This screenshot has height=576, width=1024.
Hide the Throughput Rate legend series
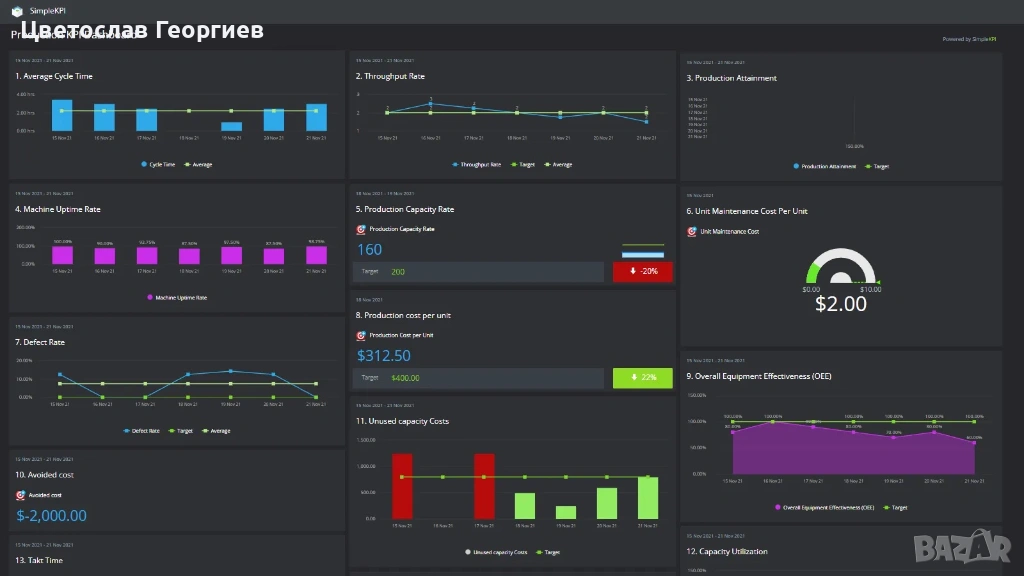point(476,164)
